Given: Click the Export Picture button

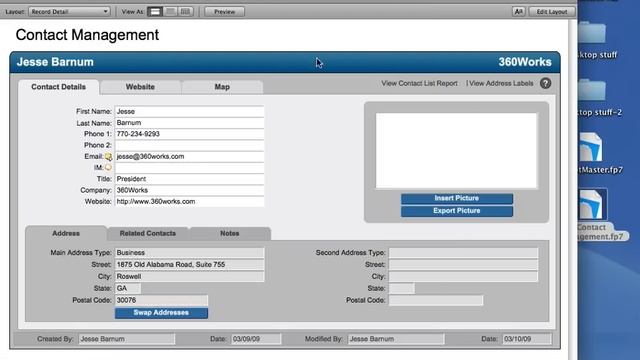Looking at the screenshot, I should point(457,211).
